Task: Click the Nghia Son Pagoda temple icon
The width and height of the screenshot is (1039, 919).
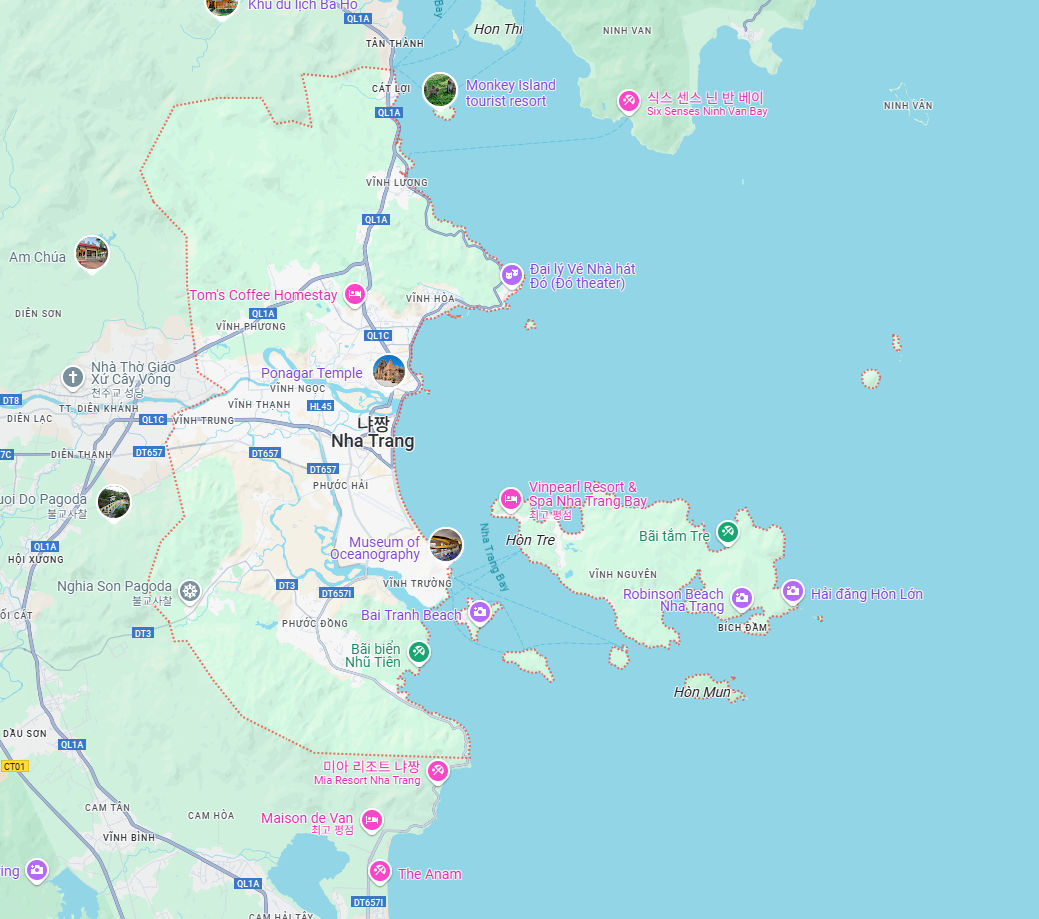Action: (x=190, y=591)
